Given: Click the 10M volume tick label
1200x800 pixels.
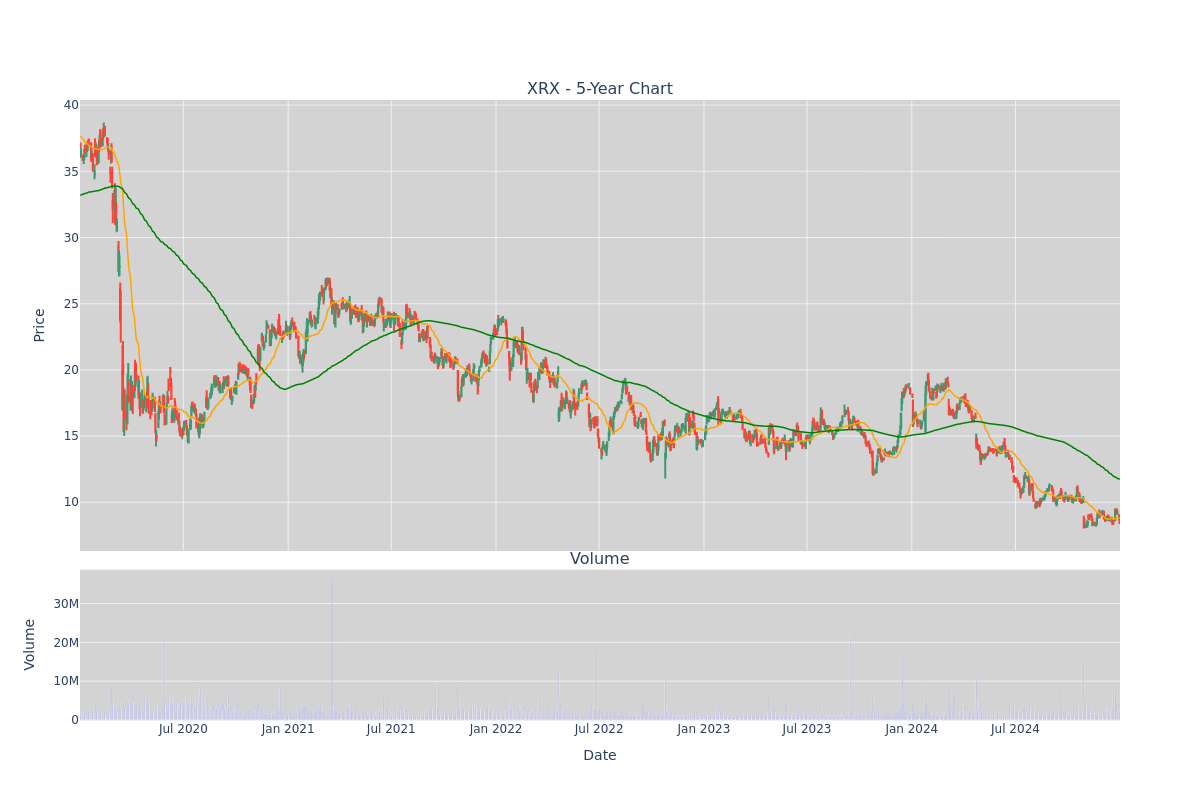Looking at the screenshot, I should [66, 681].
